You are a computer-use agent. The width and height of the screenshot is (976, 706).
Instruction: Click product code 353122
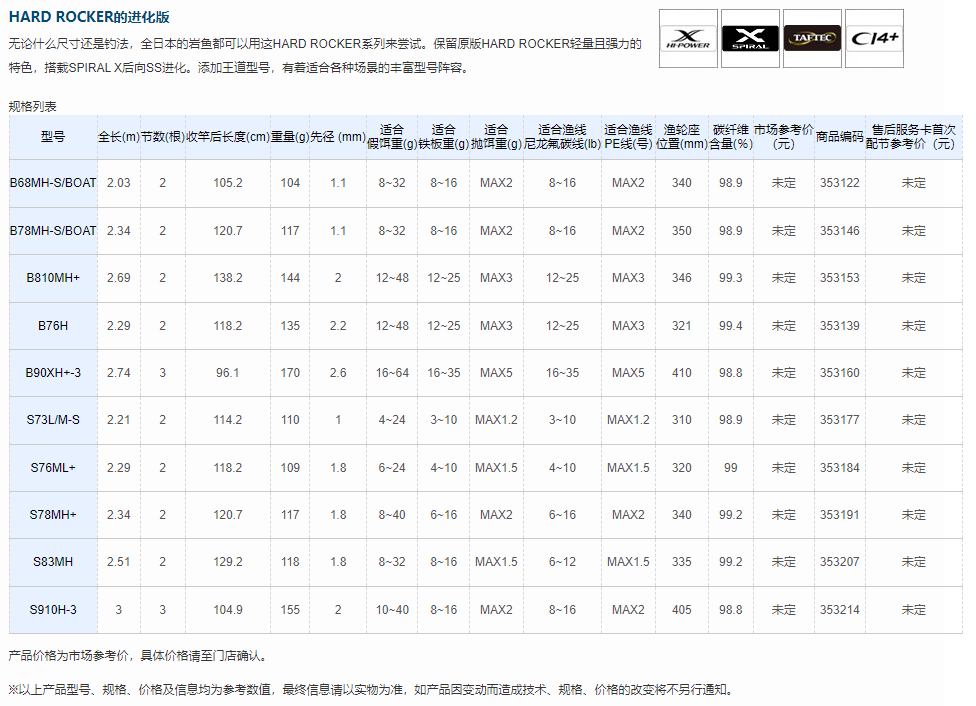tap(840, 183)
